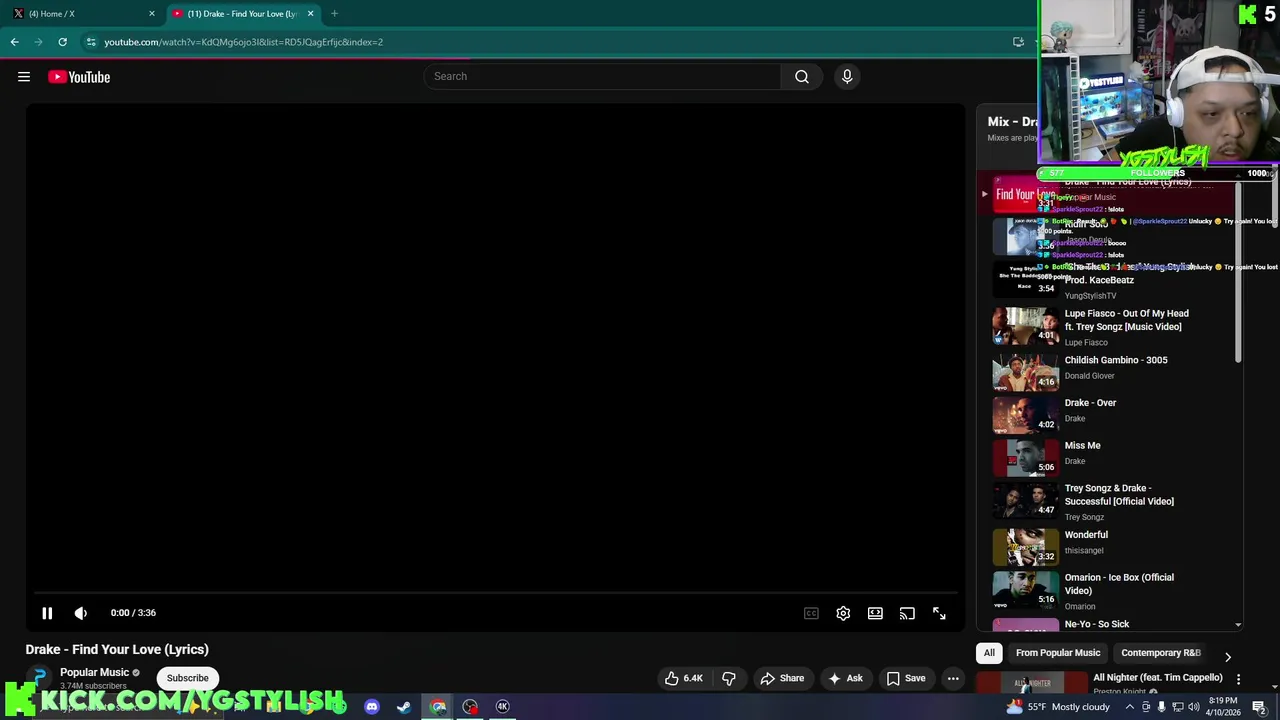Open Discord from the taskbar
This screenshot has width=1280, height=720.
tap(372, 707)
